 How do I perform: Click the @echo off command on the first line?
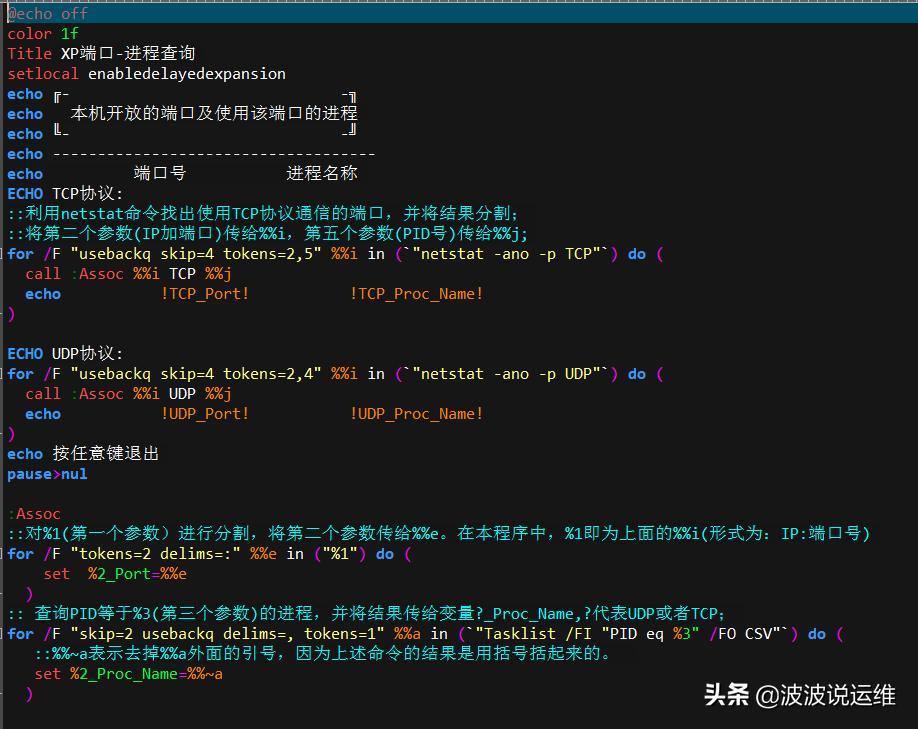point(45,13)
